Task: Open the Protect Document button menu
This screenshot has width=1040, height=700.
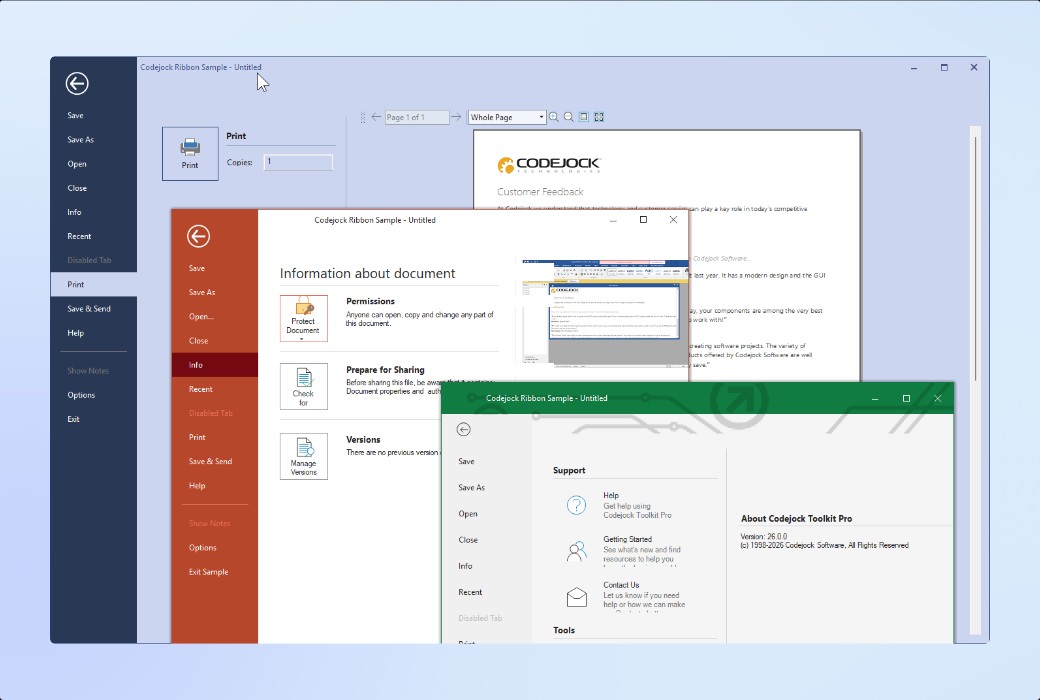Action: coord(303,318)
